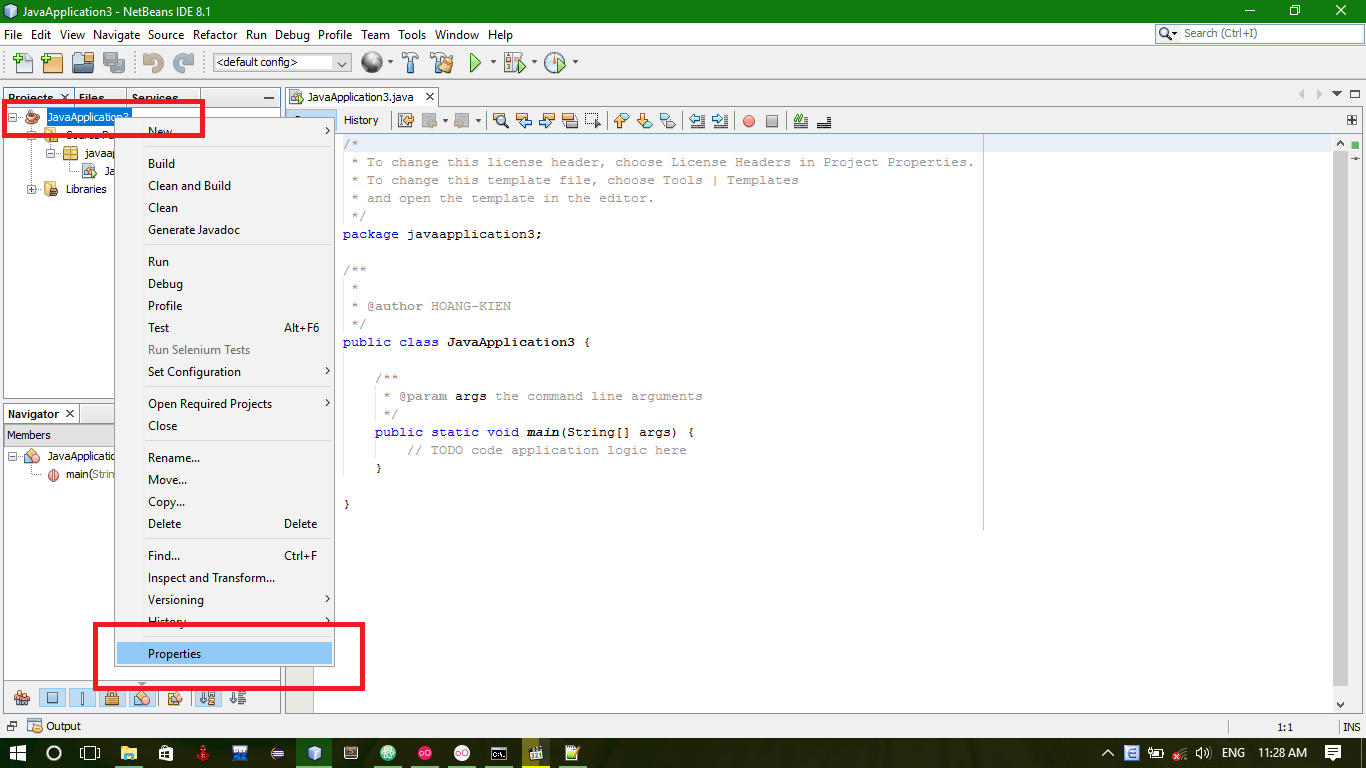Screen dimensions: 1366x768
Task: Choose Properties in the context menu
Action: tap(224, 654)
